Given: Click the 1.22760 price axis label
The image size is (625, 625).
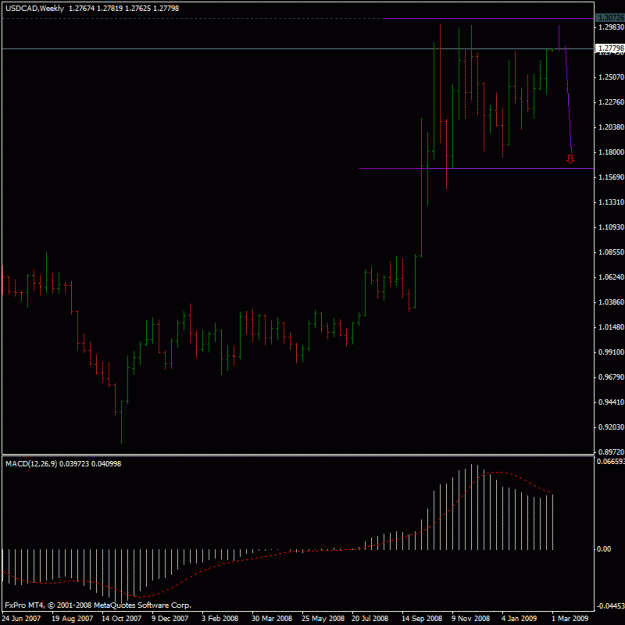Looking at the screenshot, I should click(x=611, y=102).
